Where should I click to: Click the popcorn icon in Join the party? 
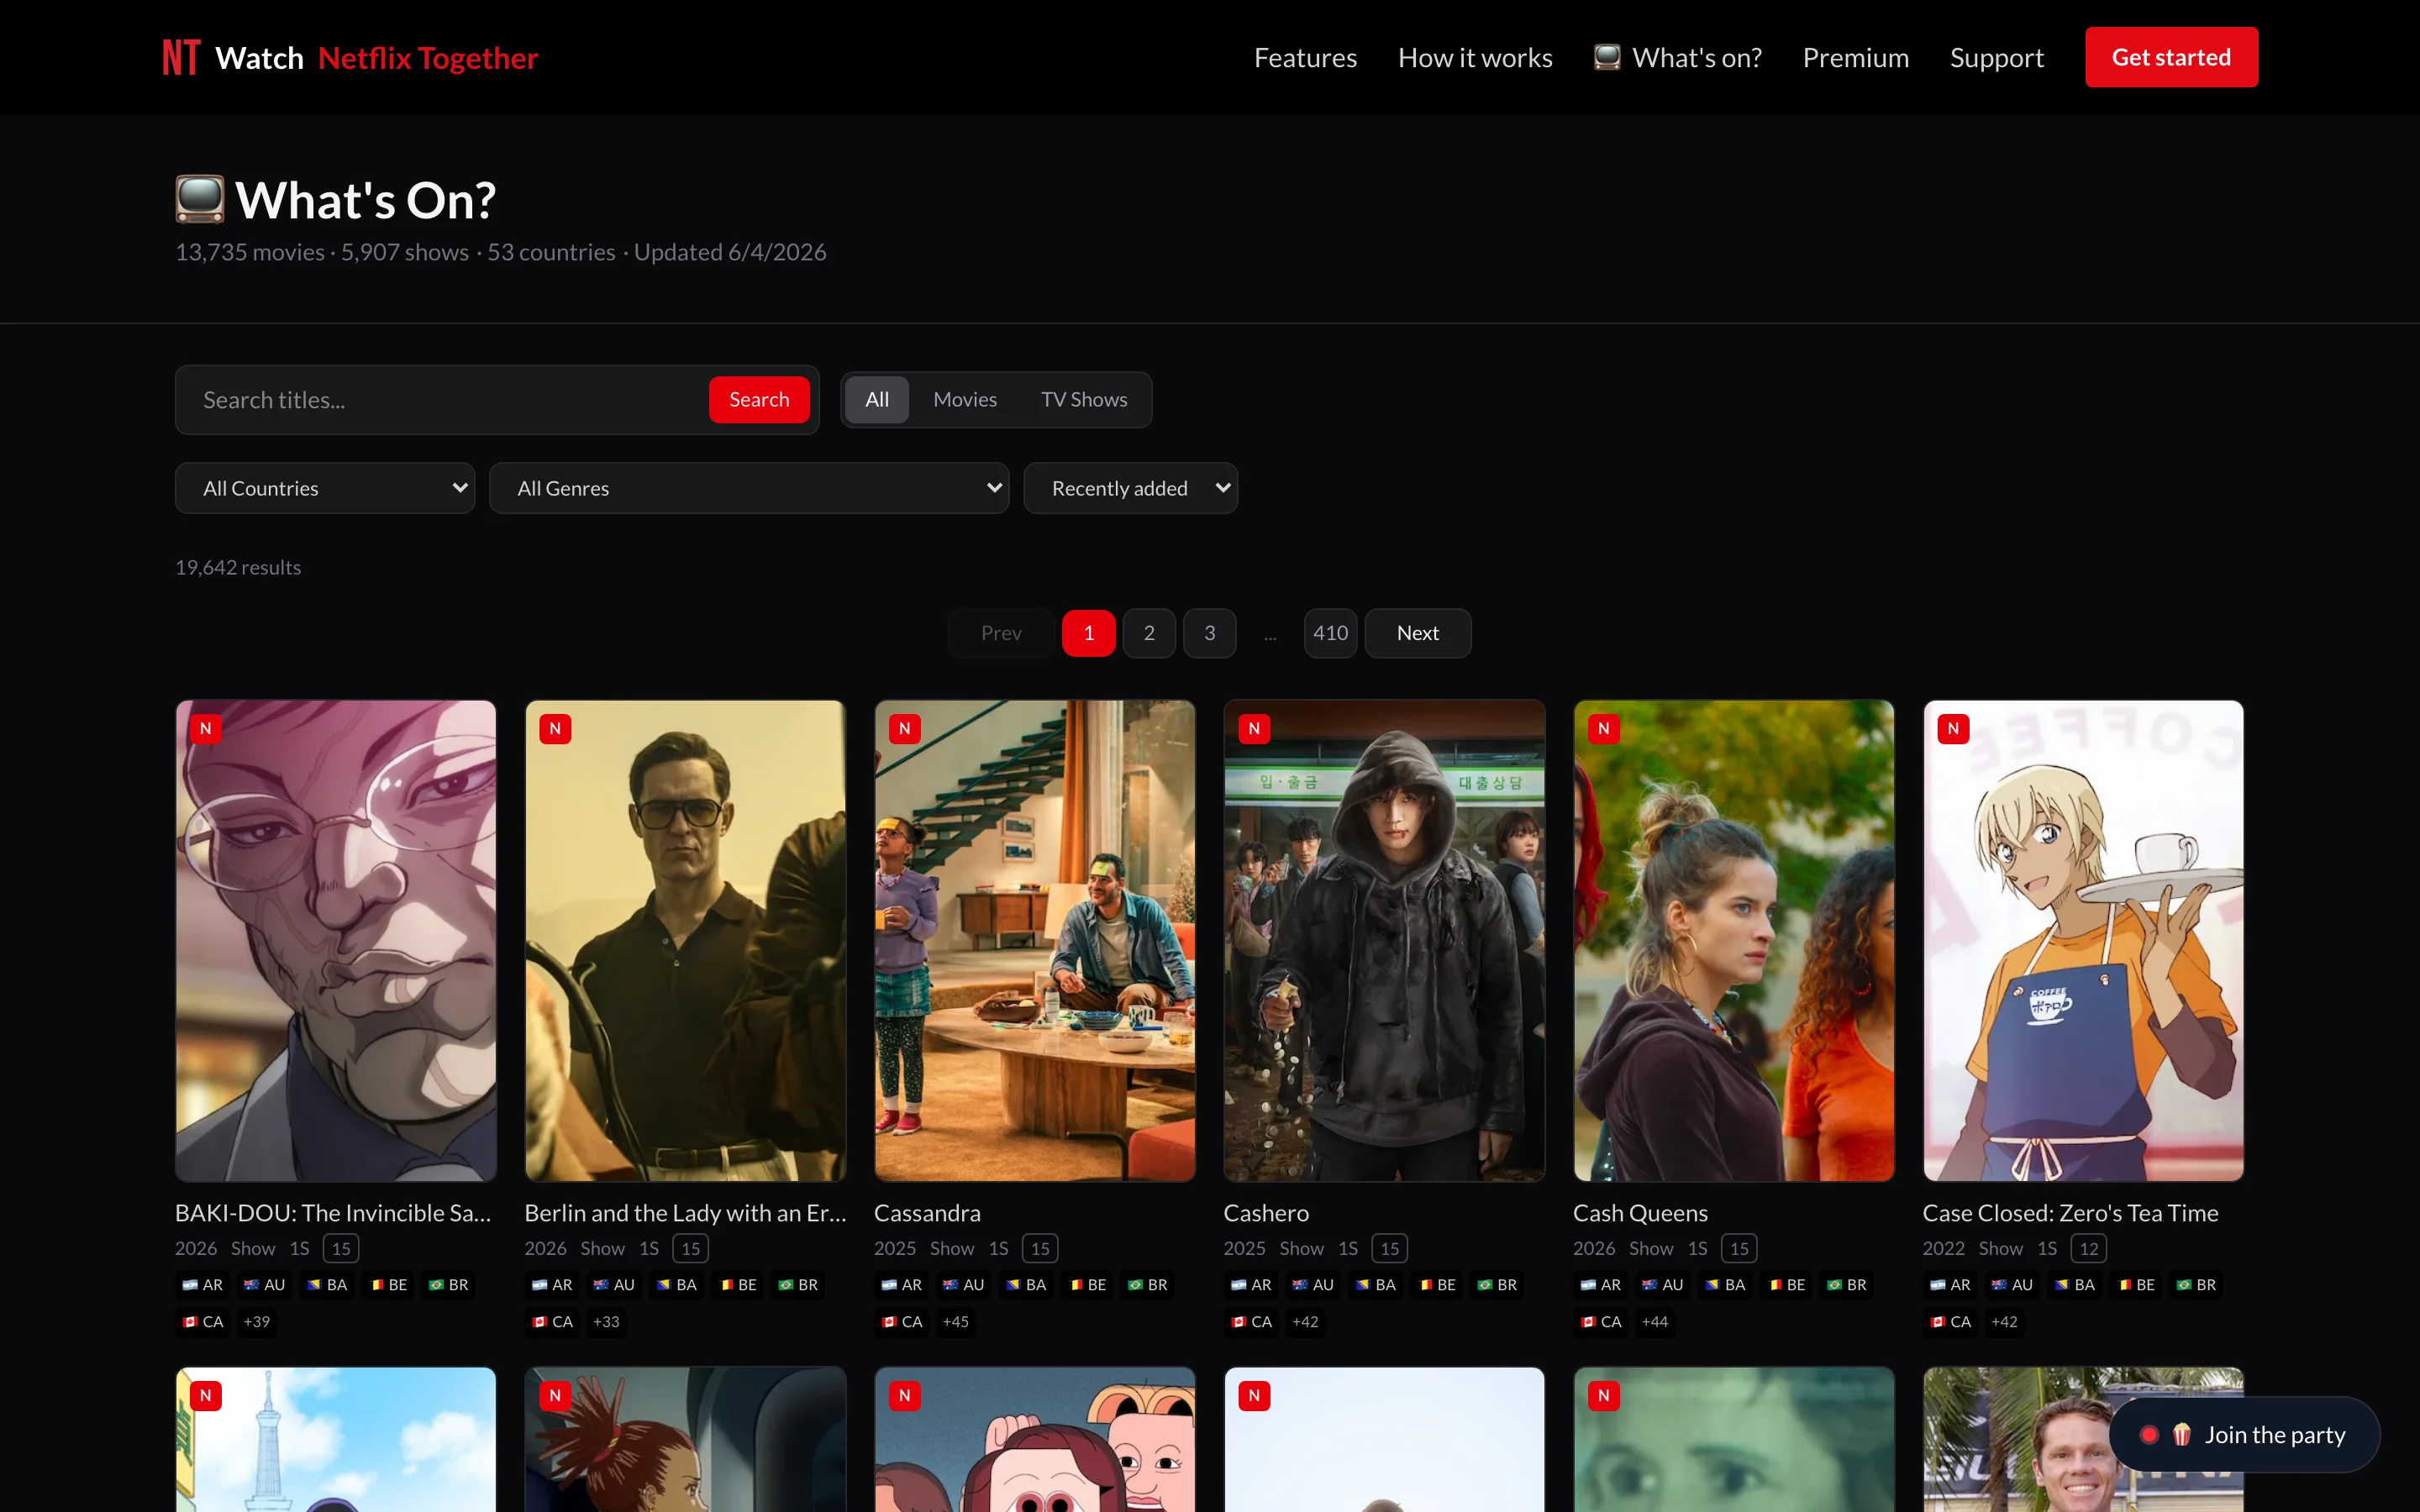[x=2181, y=1435]
